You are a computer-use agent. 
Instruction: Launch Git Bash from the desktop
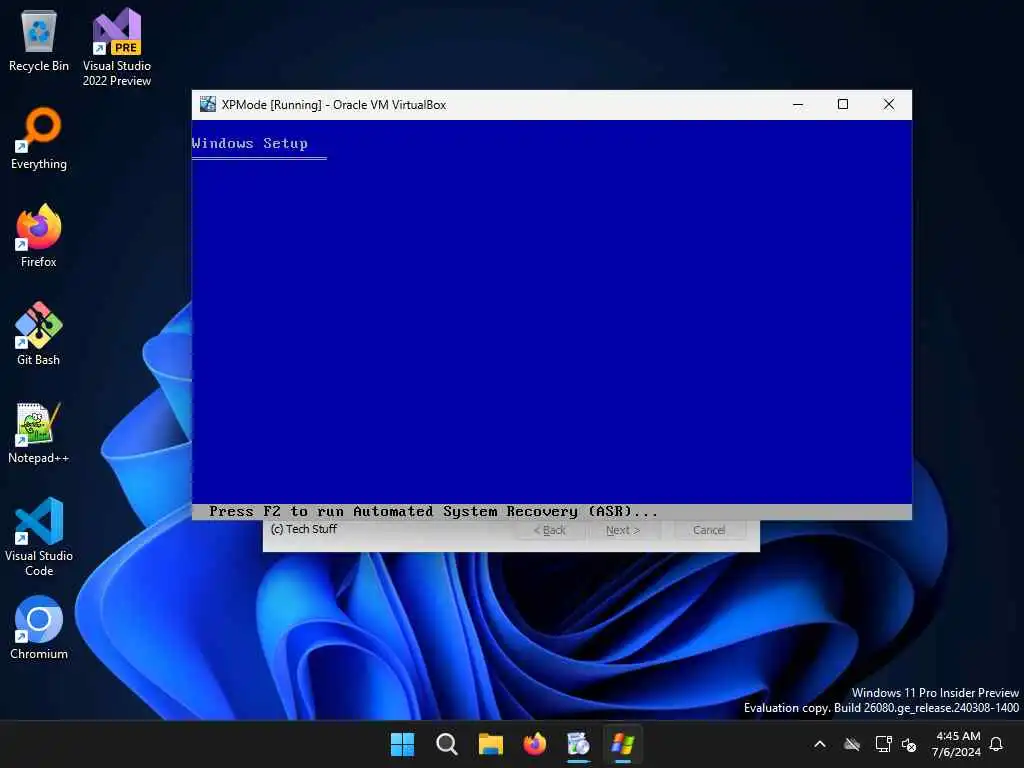[39, 334]
